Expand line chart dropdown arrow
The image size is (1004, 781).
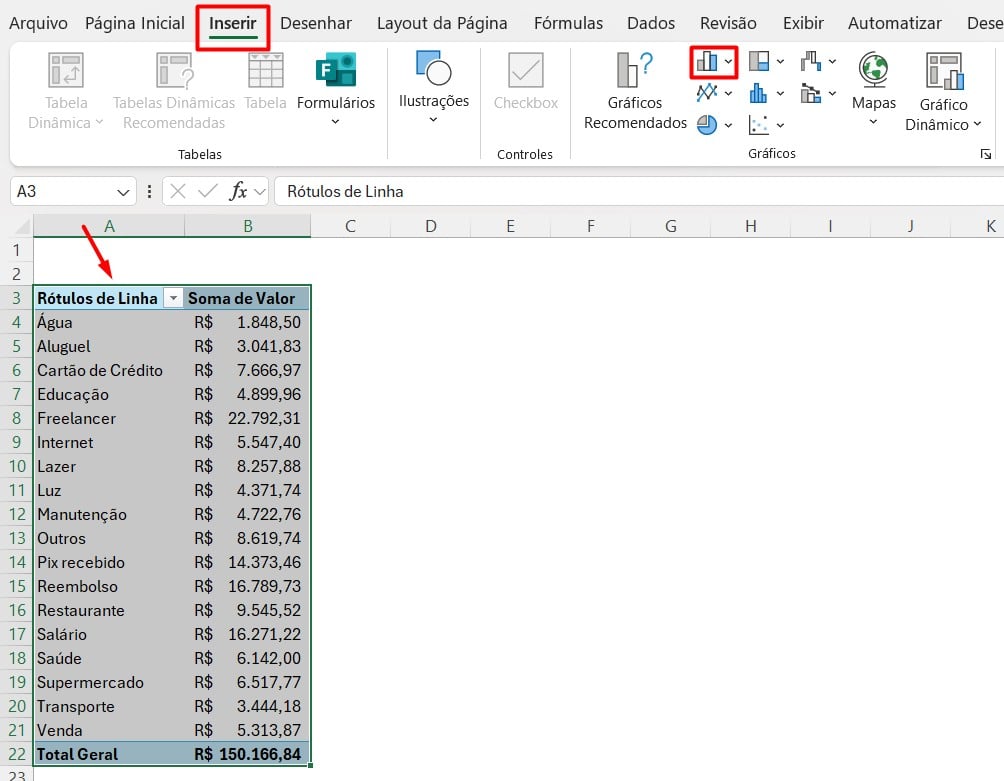729,93
